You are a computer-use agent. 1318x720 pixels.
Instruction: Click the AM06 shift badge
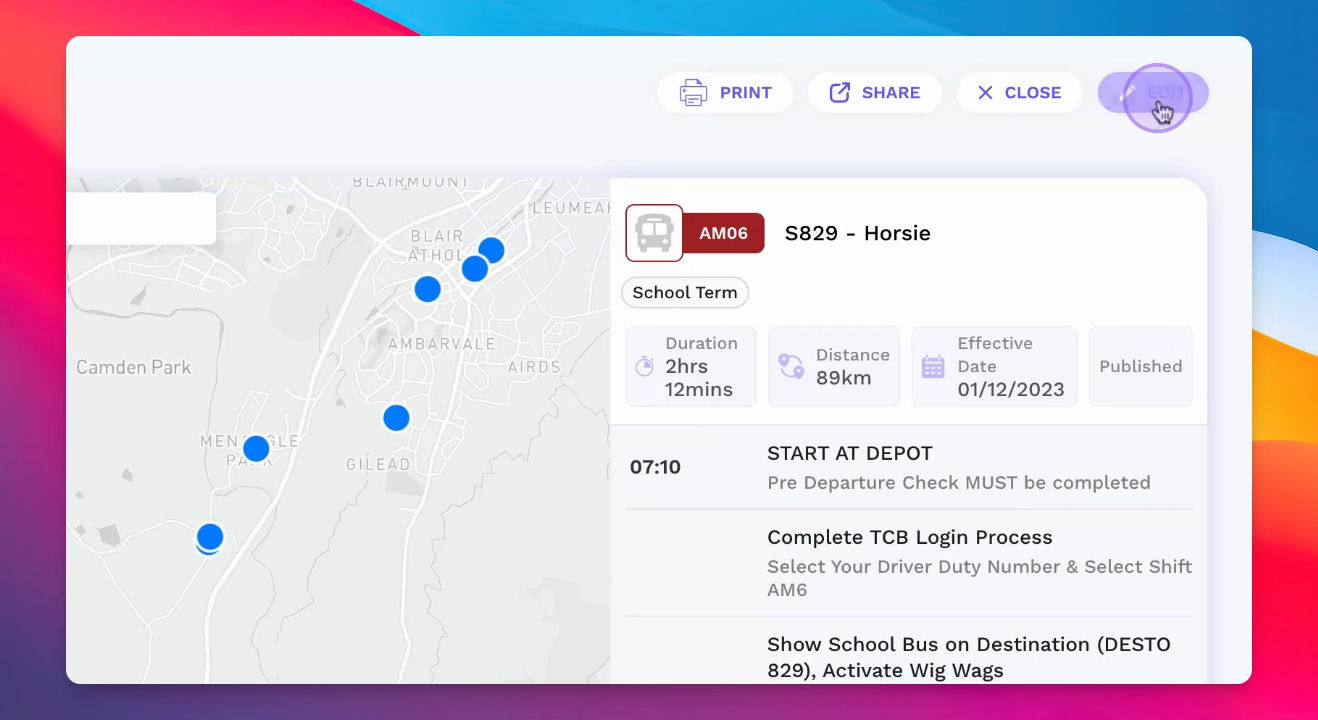[724, 233]
